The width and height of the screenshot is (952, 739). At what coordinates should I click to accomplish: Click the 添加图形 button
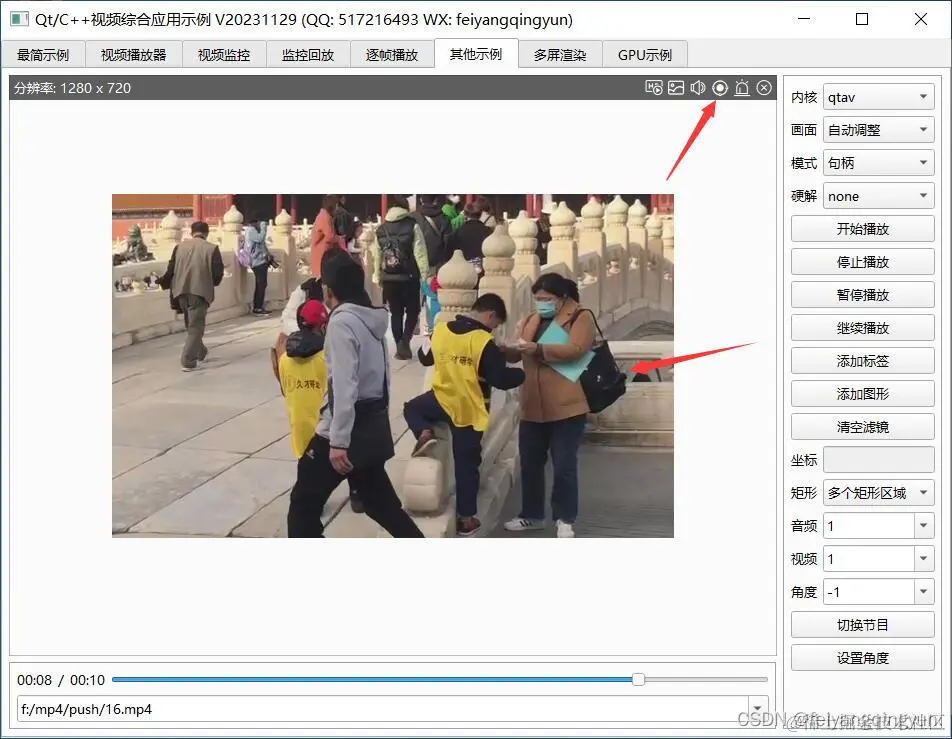[x=862, y=393]
